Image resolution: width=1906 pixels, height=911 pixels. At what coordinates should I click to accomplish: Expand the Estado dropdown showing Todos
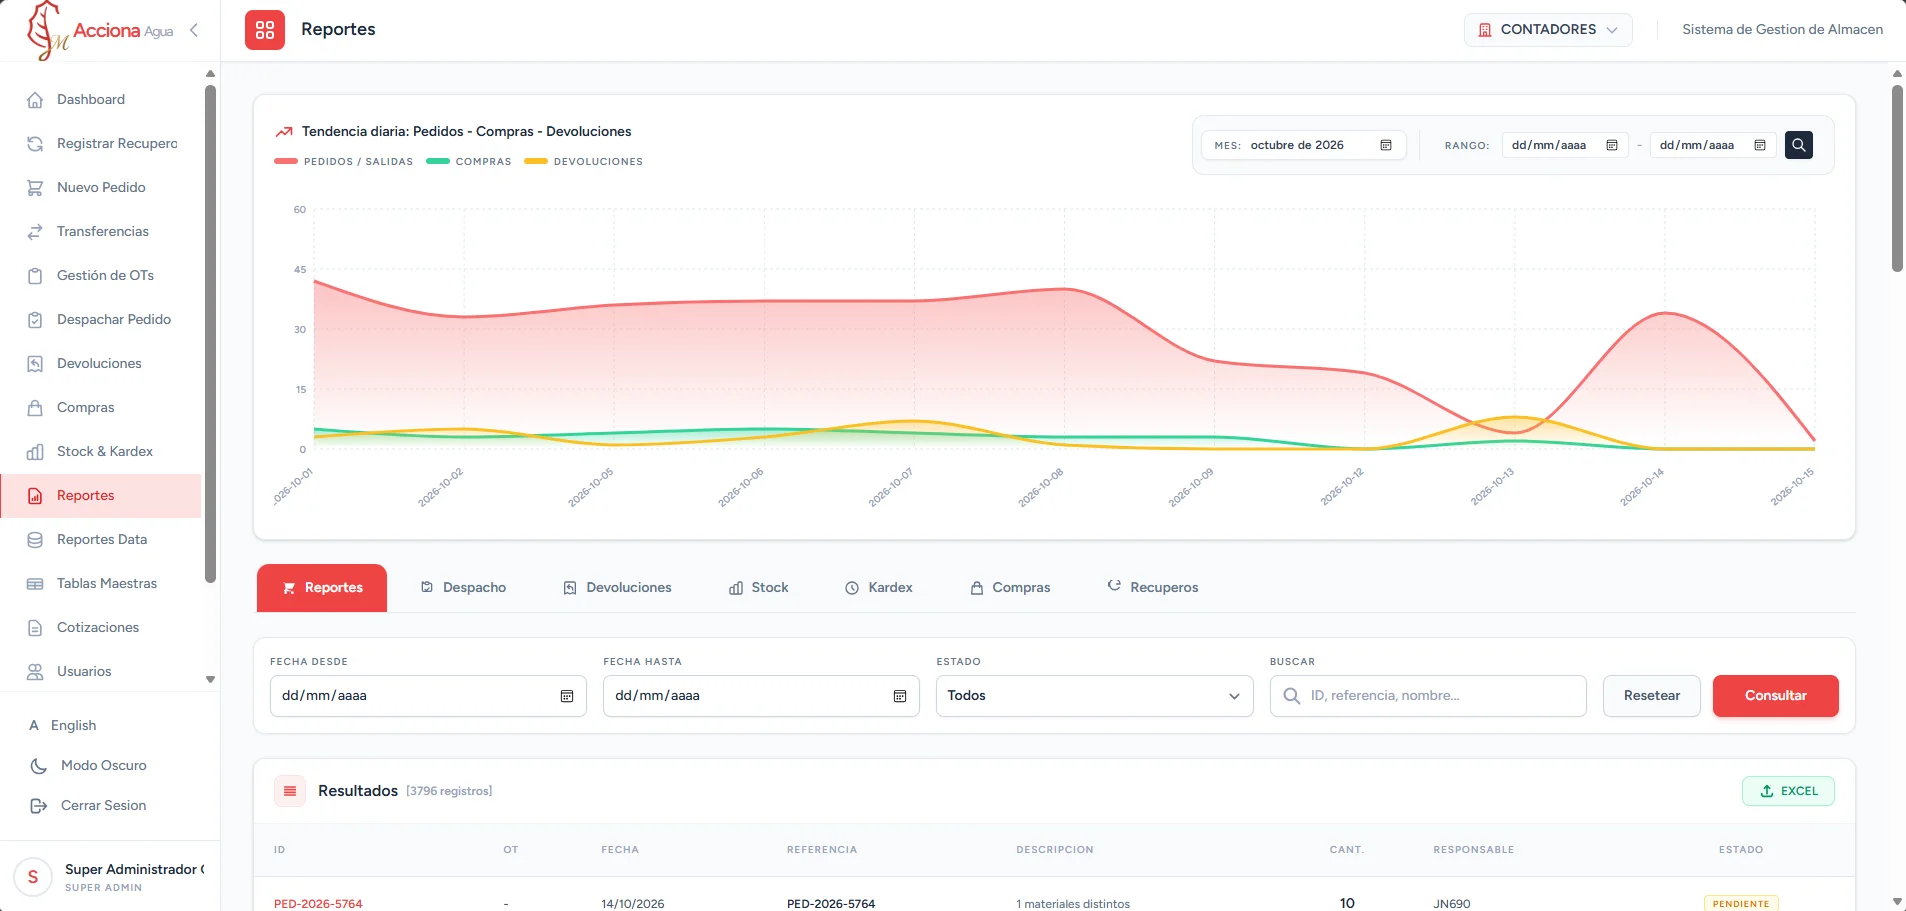point(1094,696)
